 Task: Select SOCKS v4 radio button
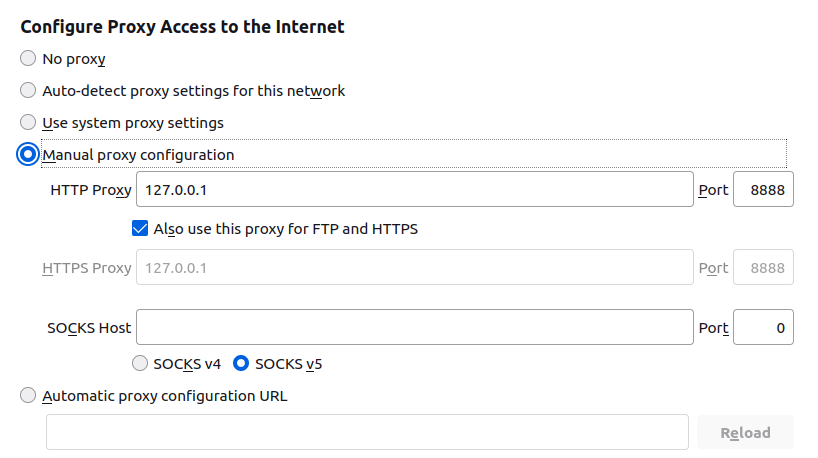pyautogui.click(x=141, y=363)
